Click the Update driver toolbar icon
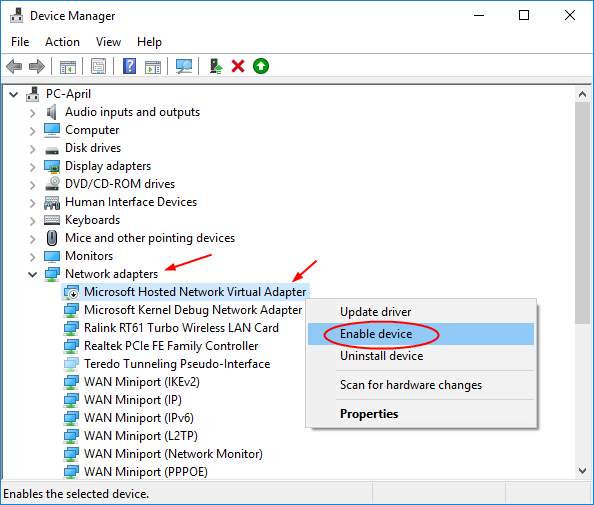Viewport: 594px width, 505px height. coord(216,67)
